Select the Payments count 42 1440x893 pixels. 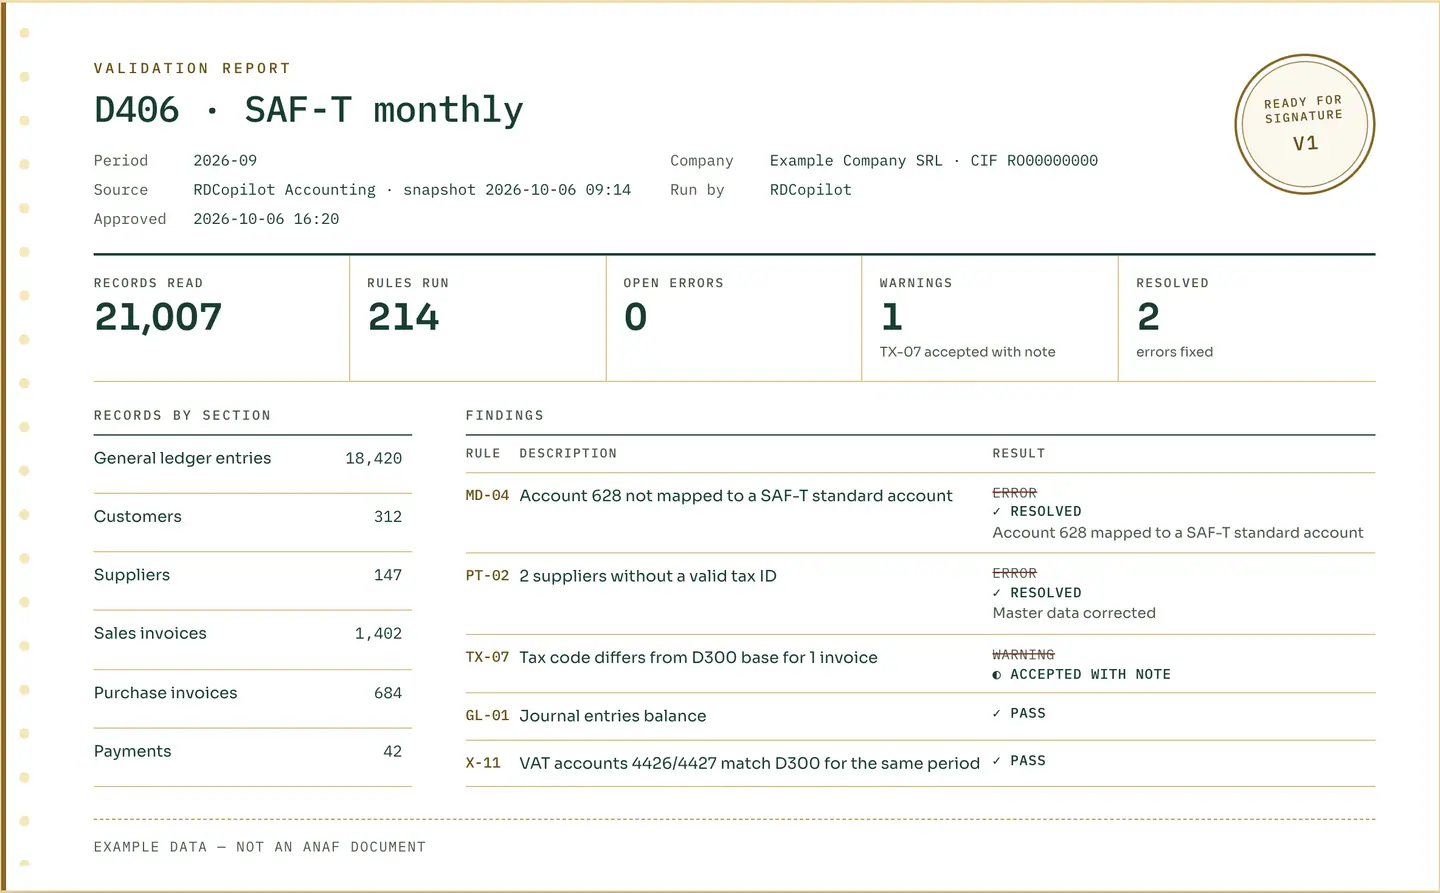point(392,751)
